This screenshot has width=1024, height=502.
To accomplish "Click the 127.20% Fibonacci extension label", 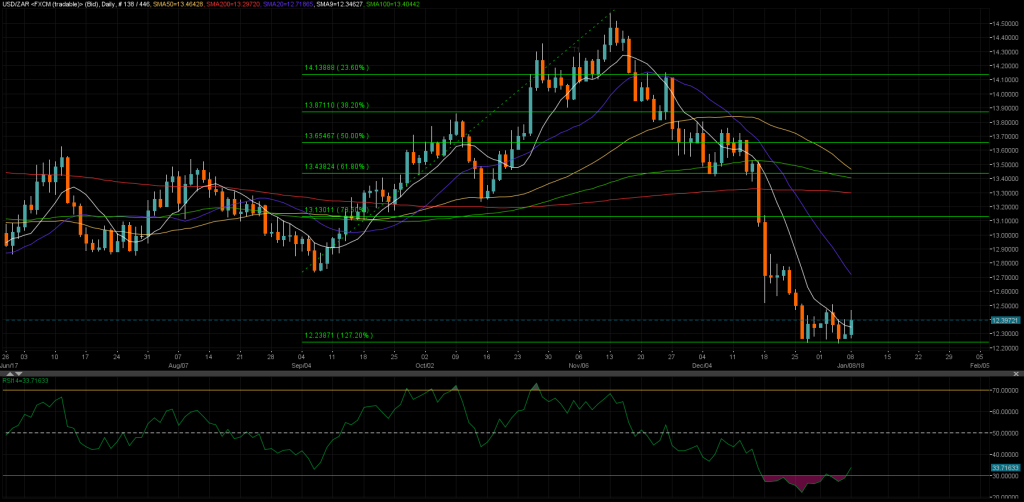I will click(x=337, y=335).
